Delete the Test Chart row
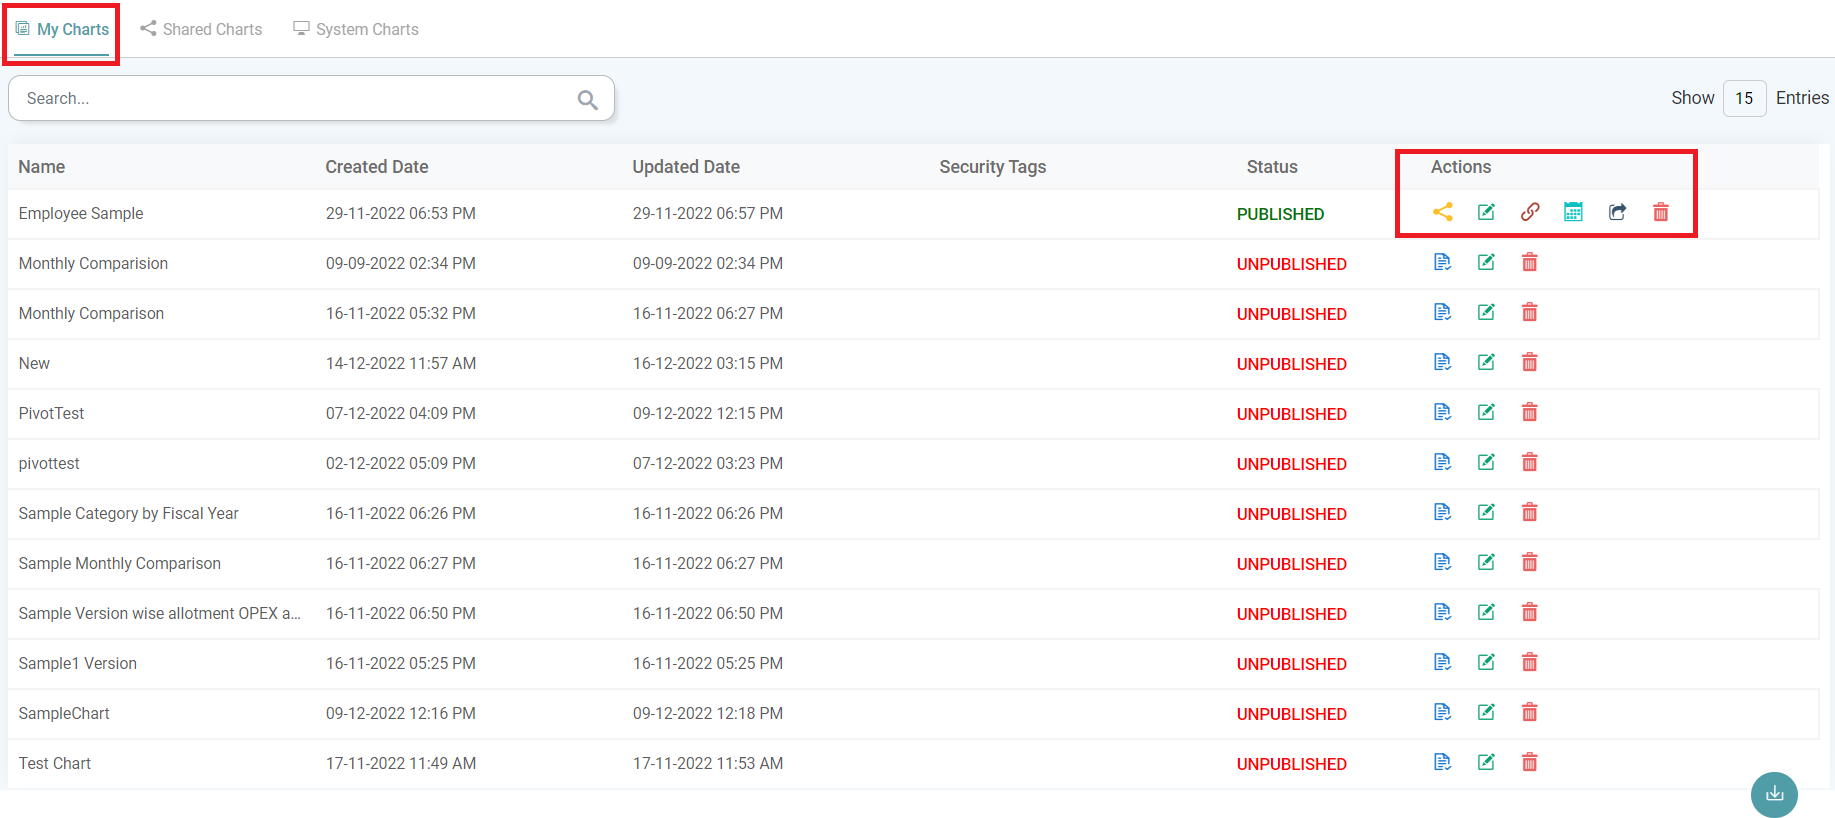The height and width of the screenshot is (818, 1835). pyautogui.click(x=1529, y=762)
